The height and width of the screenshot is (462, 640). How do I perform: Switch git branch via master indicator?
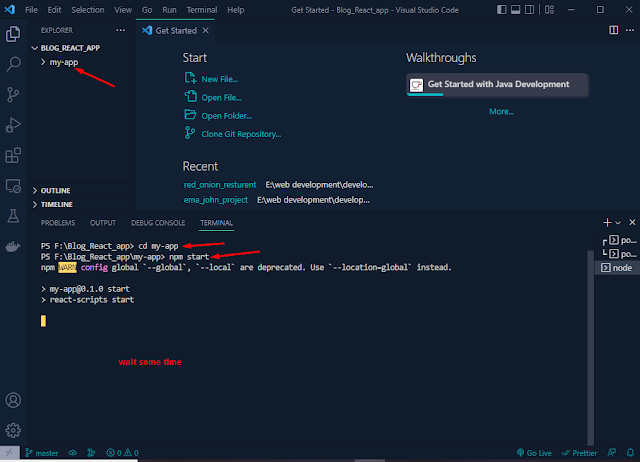42,453
